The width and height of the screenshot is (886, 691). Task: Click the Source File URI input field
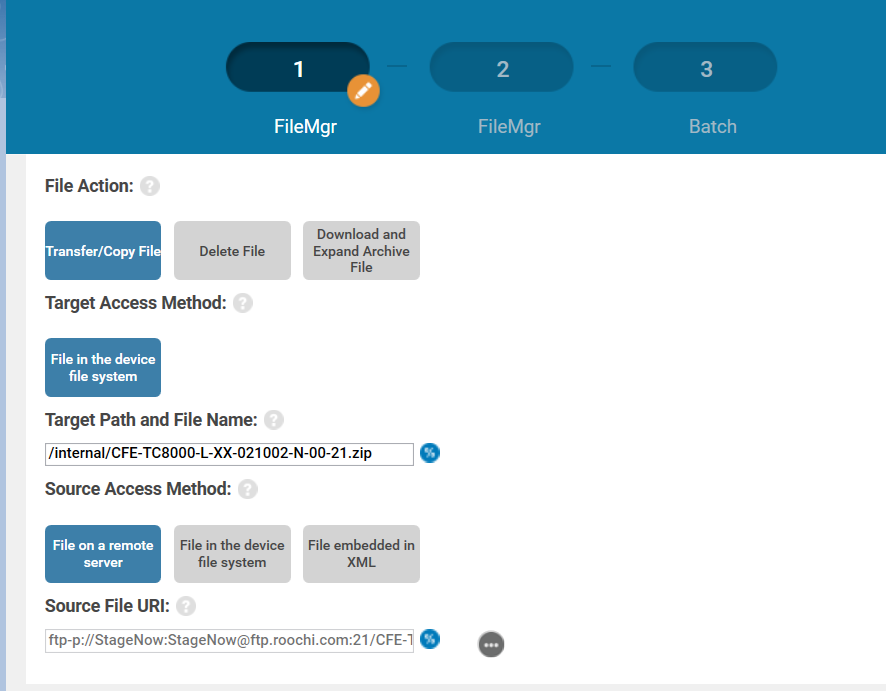229,640
